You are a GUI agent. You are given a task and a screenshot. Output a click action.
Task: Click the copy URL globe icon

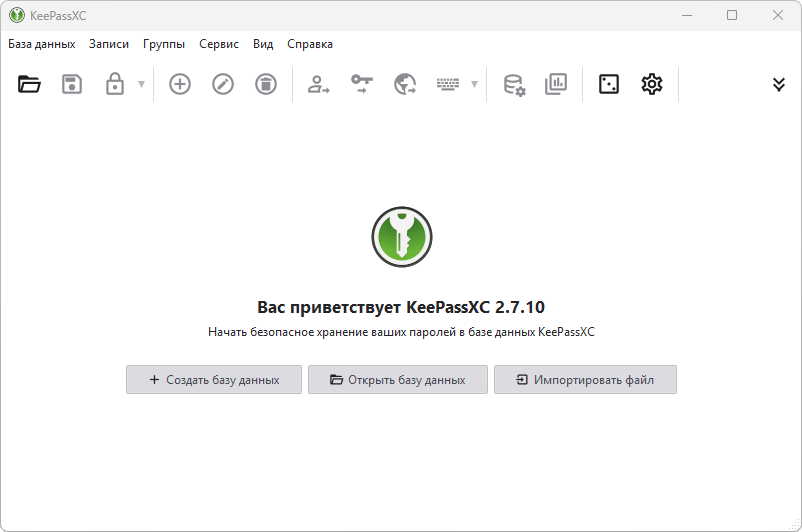pos(404,84)
